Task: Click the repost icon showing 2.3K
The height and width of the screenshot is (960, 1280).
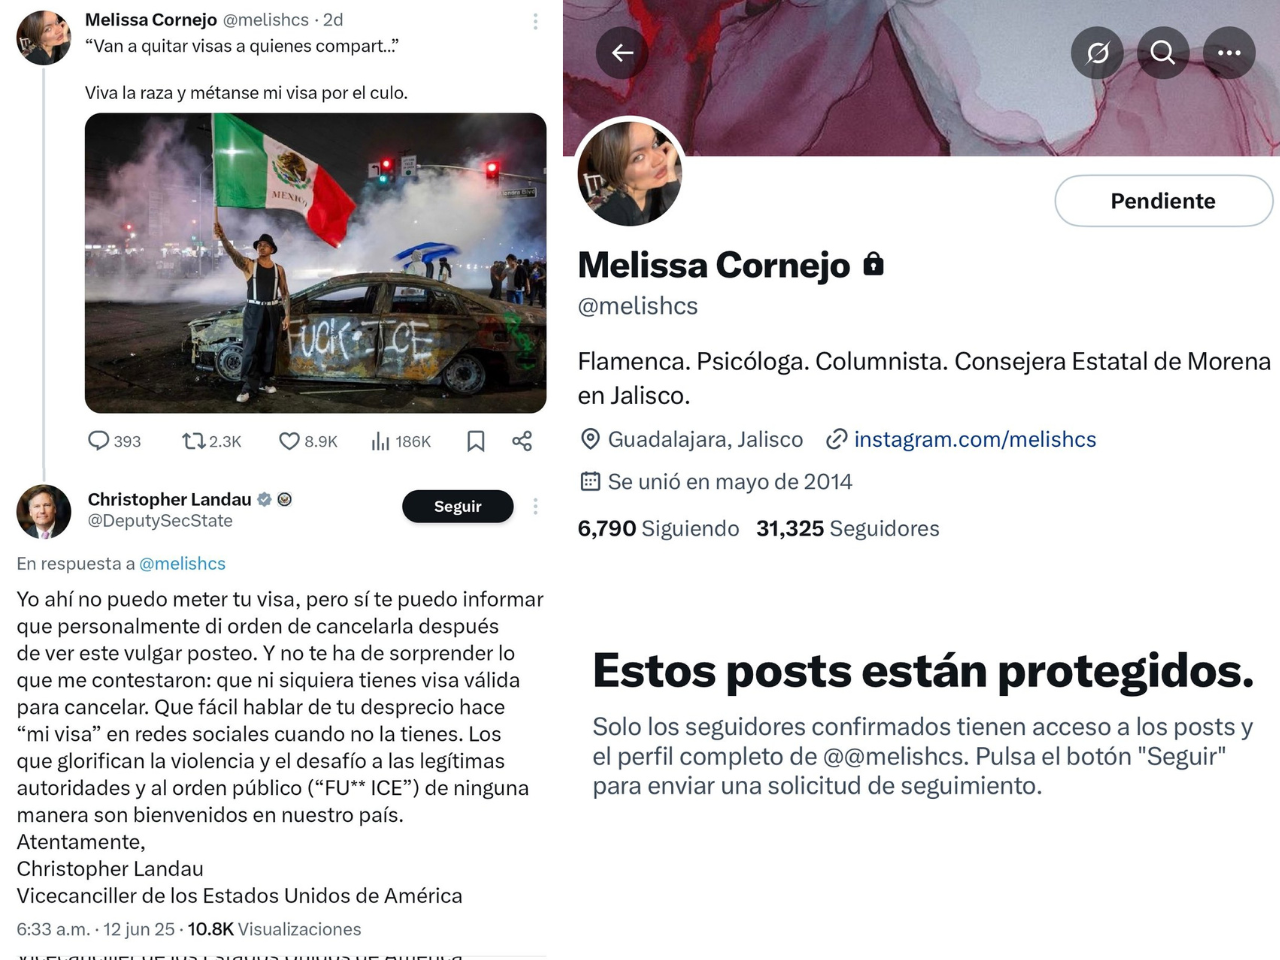Action: click(193, 441)
